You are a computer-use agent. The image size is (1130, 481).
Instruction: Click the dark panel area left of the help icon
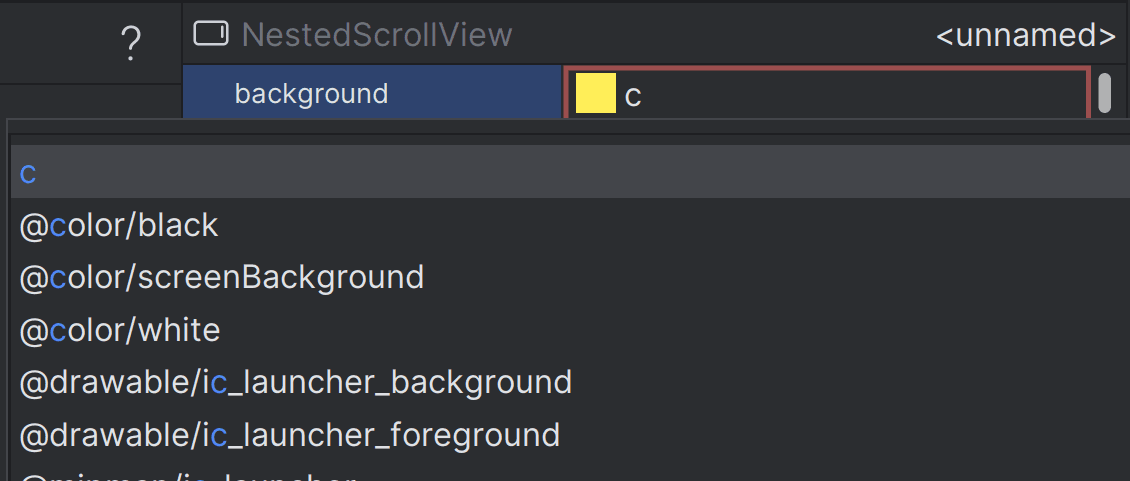click(x=58, y=43)
